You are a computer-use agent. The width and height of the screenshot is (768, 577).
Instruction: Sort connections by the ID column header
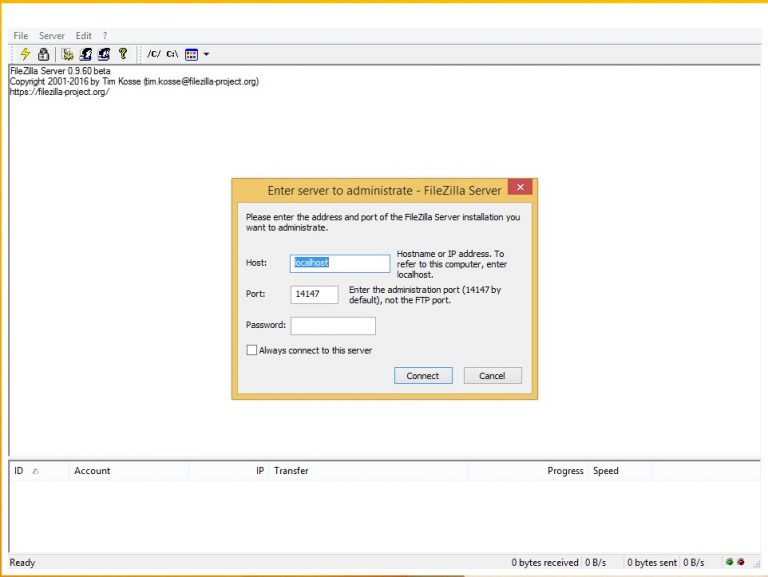coord(39,471)
